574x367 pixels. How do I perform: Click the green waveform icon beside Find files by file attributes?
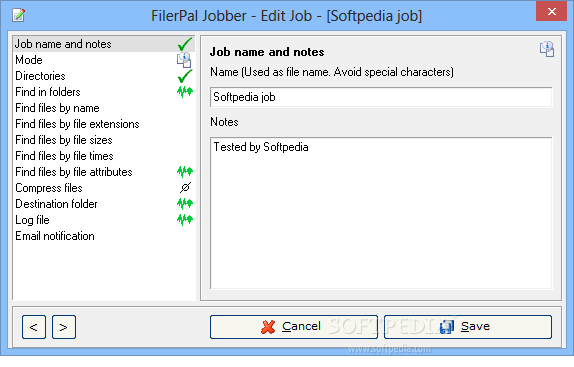[185, 171]
